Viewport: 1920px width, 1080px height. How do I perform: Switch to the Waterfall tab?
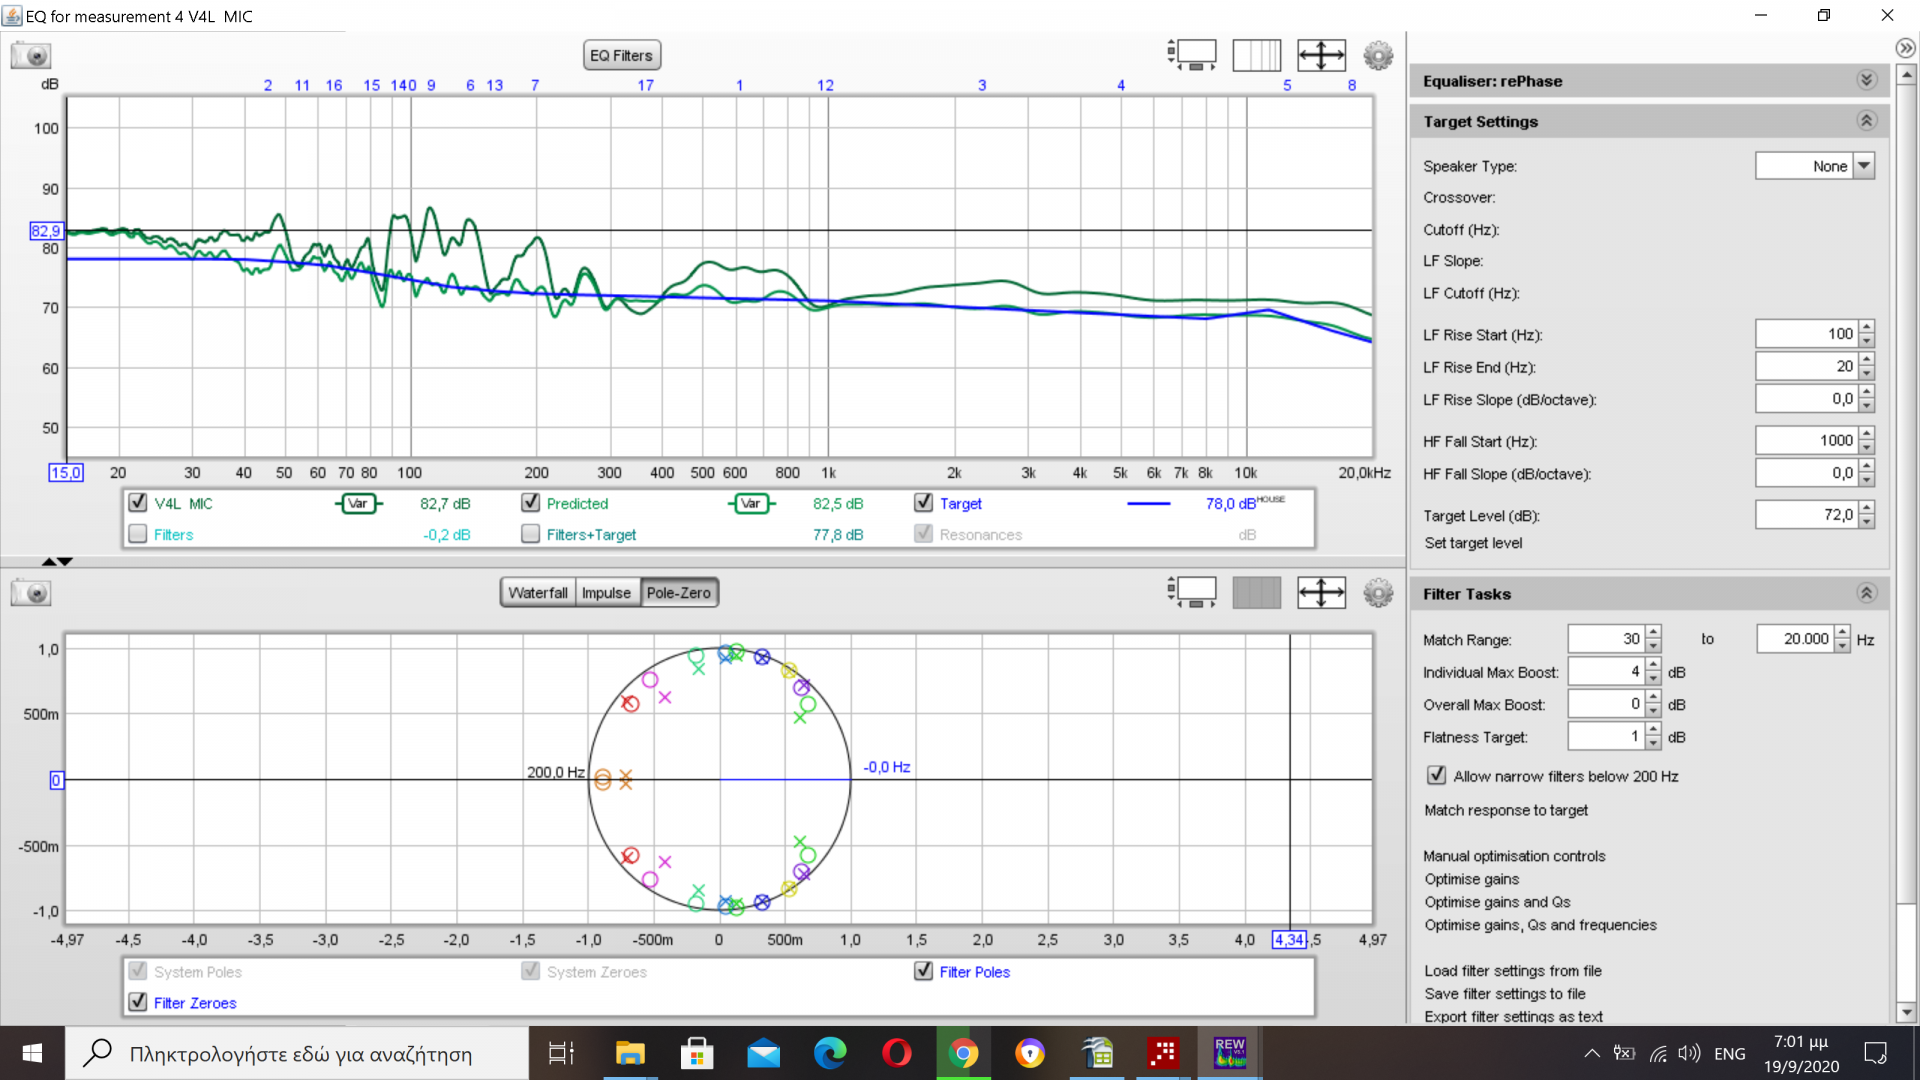(537, 593)
